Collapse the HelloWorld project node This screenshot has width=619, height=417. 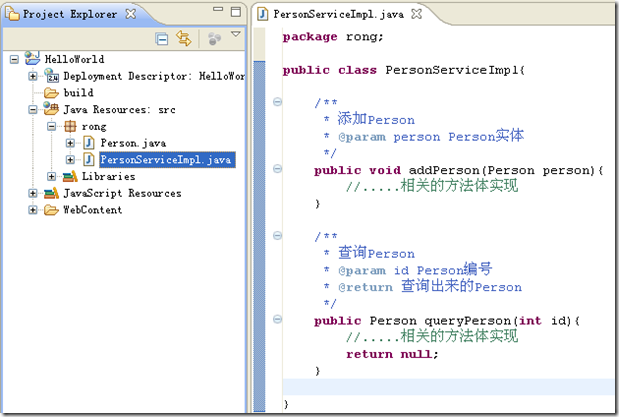point(14,59)
